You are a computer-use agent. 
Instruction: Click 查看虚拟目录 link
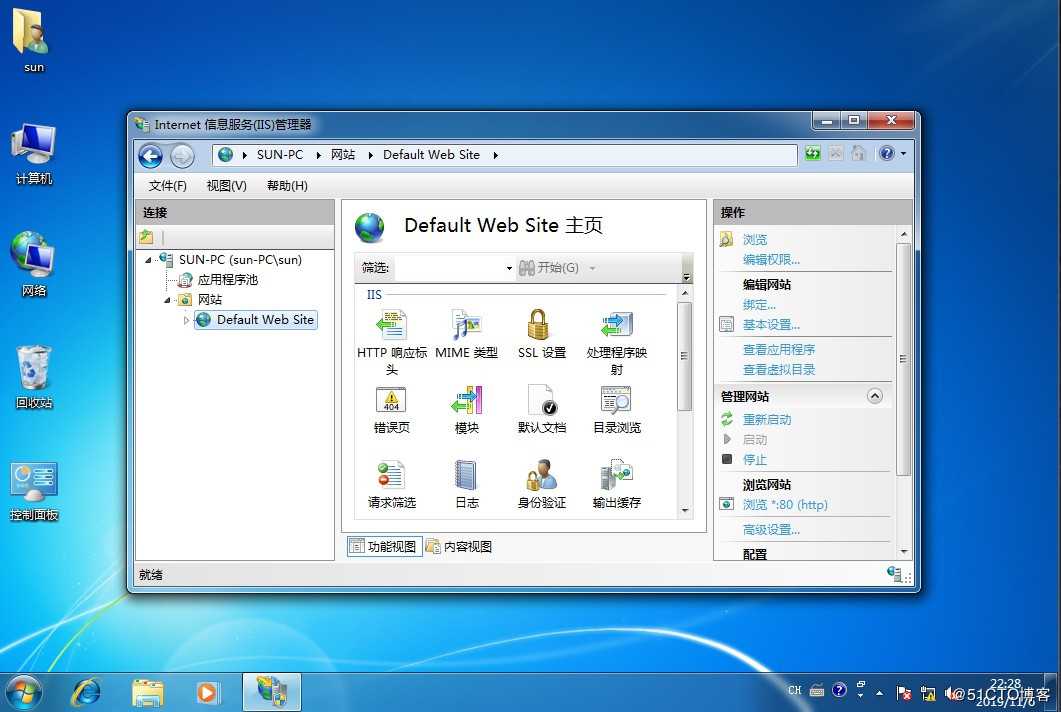pyautogui.click(x=779, y=370)
